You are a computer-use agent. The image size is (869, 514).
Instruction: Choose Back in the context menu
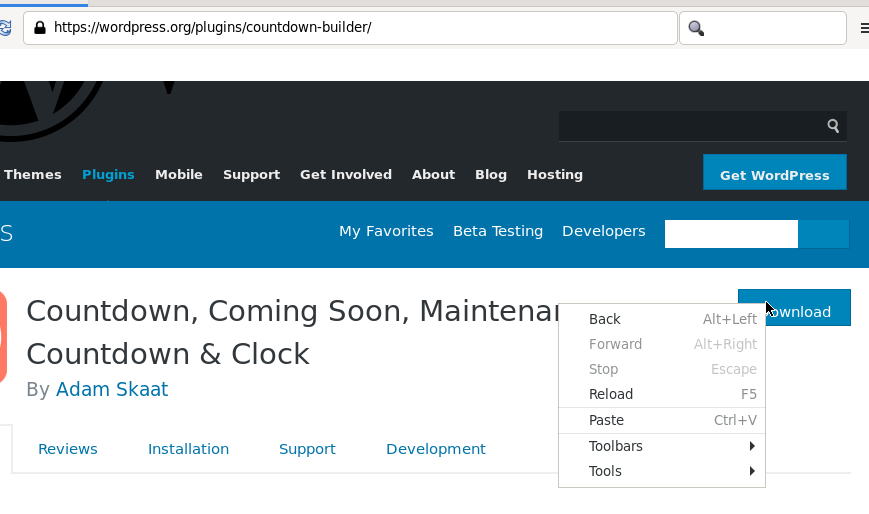pos(662,319)
